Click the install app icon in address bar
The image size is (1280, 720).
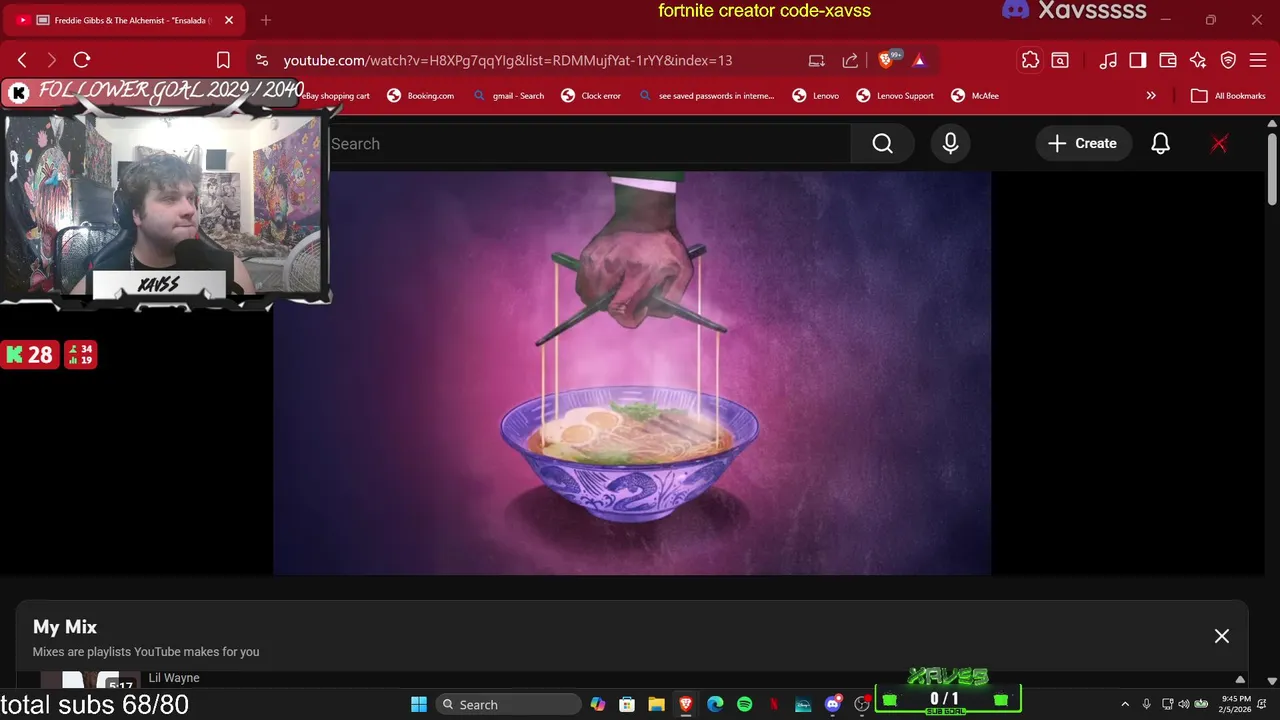(x=817, y=60)
